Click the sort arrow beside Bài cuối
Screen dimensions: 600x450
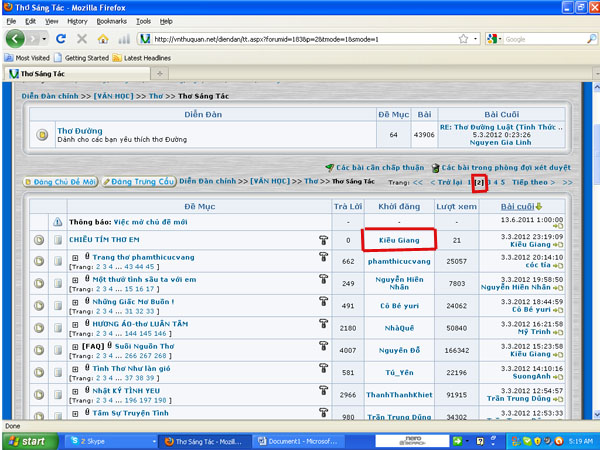(x=539, y=207)
